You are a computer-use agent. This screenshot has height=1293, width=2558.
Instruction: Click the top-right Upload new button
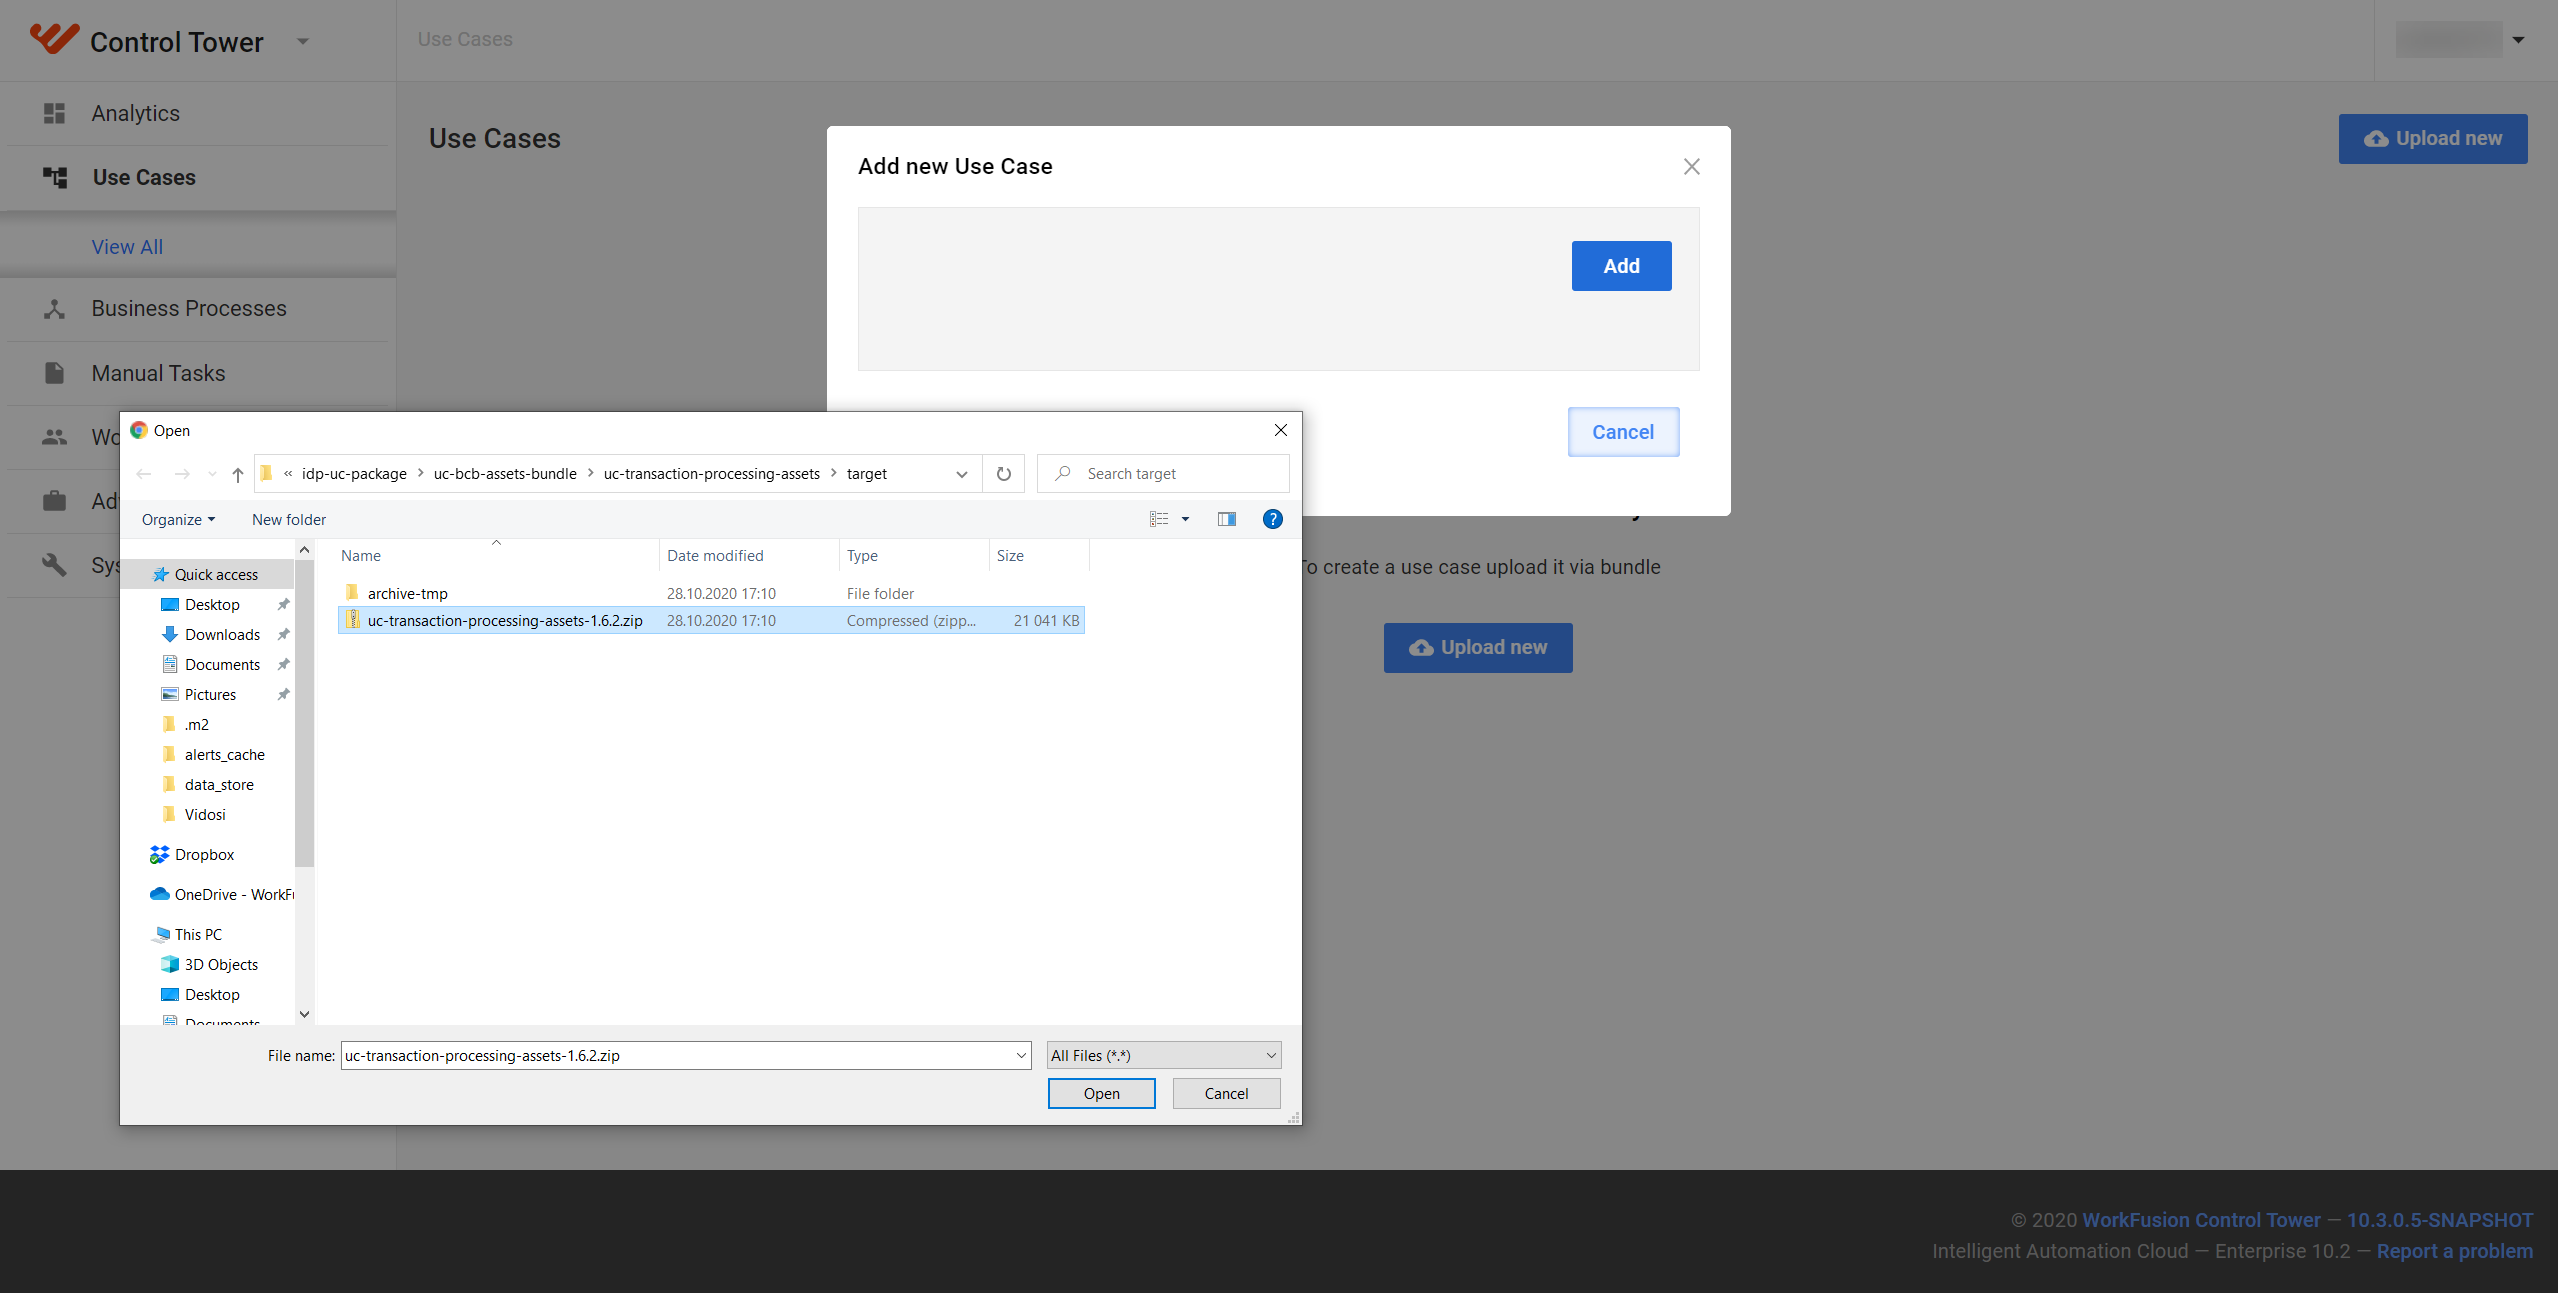(x=2433, y=139)
